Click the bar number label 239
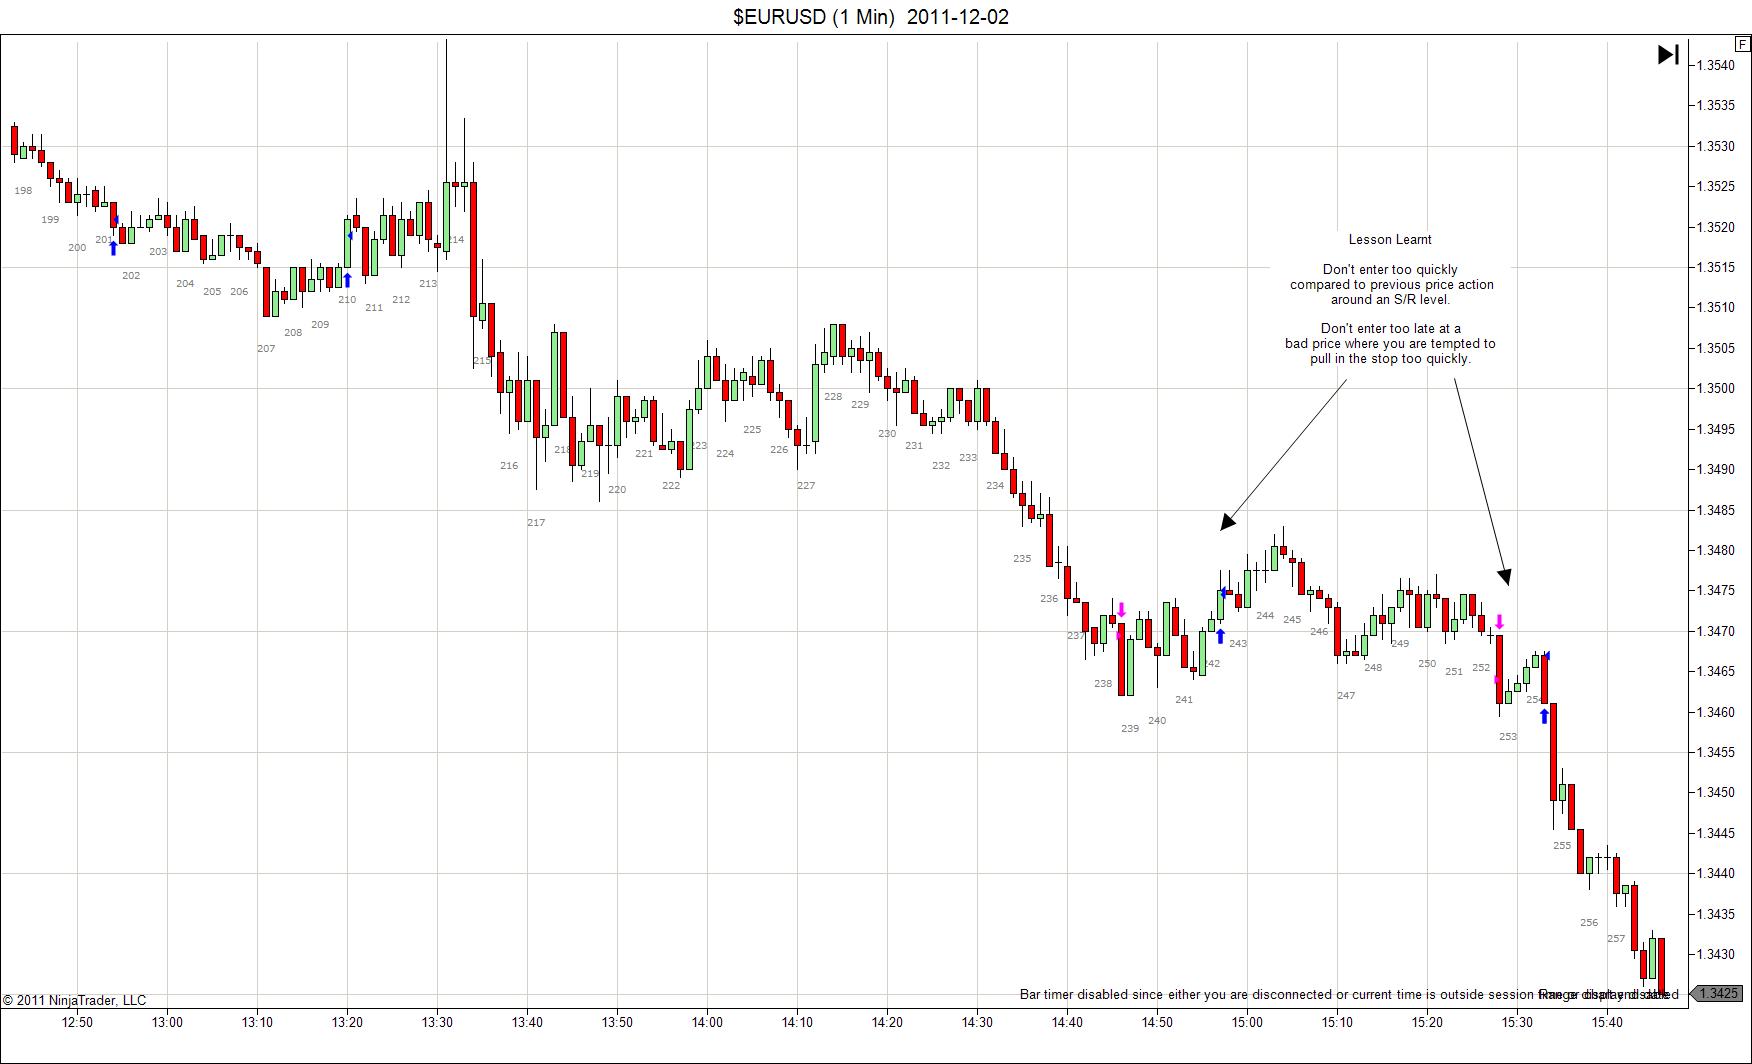The height and width of the screenshot is (1064, 1752). tap(1130, 728)
